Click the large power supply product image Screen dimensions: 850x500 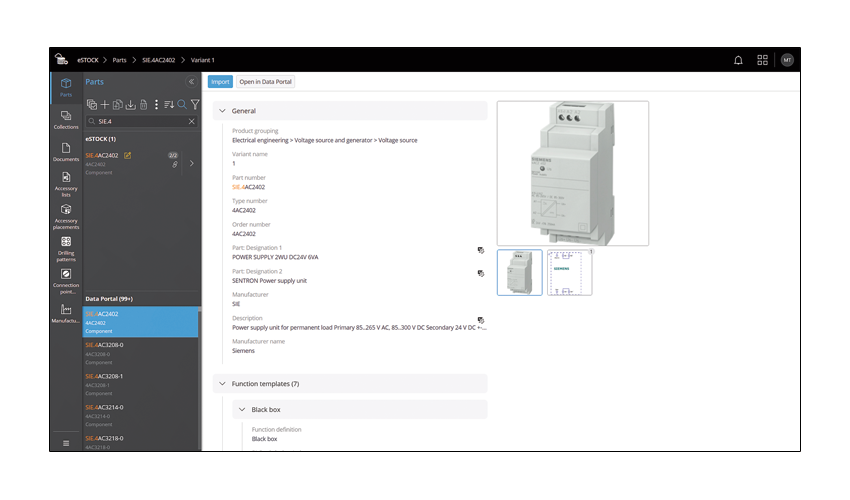(x=573, y=173)
